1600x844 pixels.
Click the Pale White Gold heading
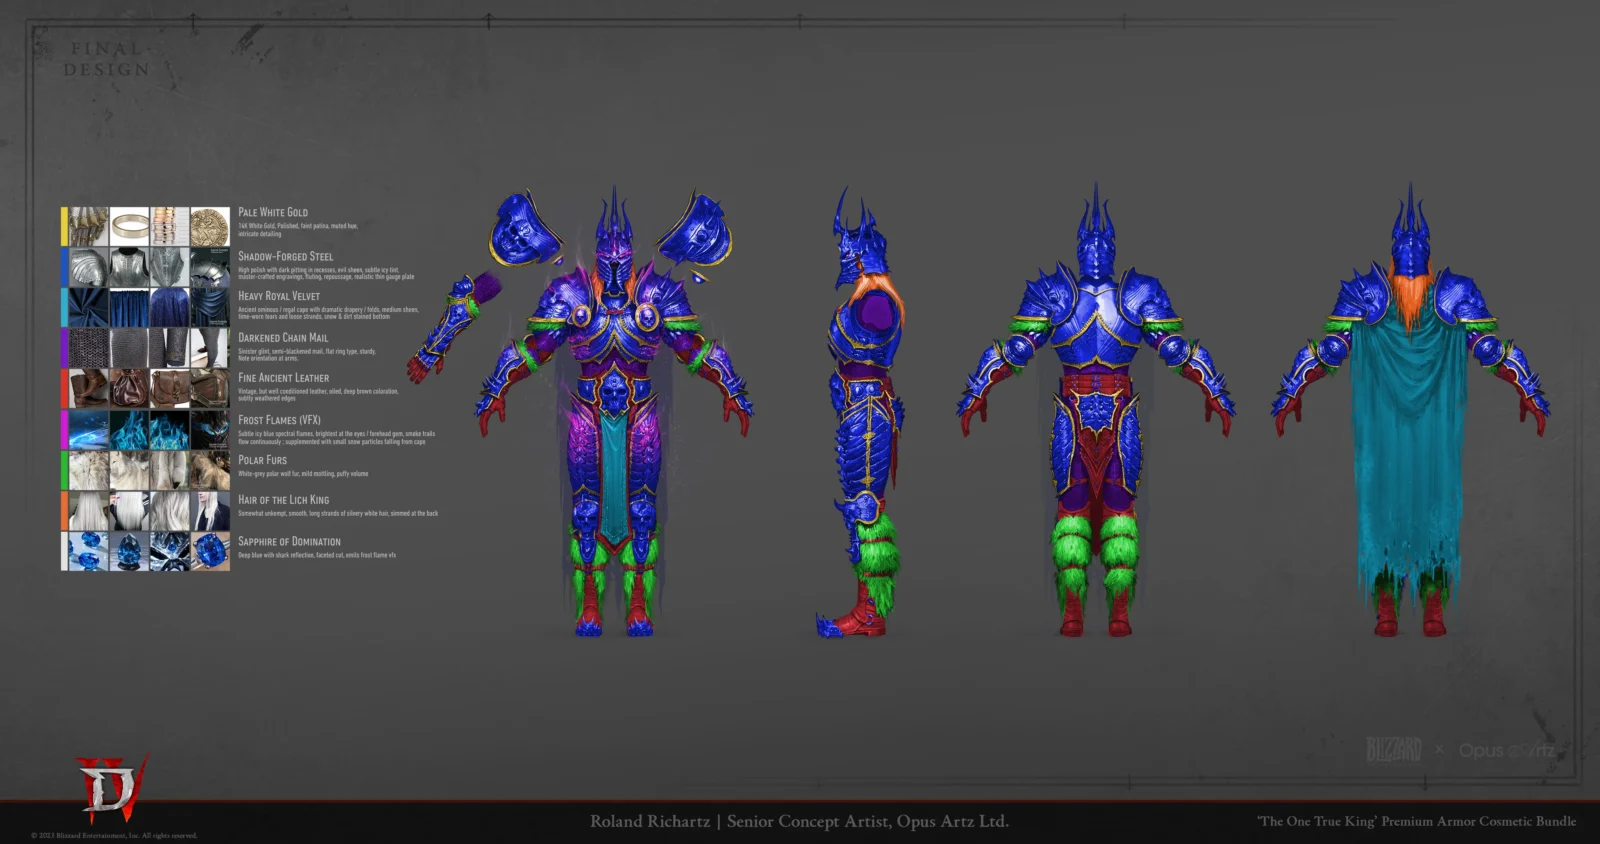tap(273, 212)
